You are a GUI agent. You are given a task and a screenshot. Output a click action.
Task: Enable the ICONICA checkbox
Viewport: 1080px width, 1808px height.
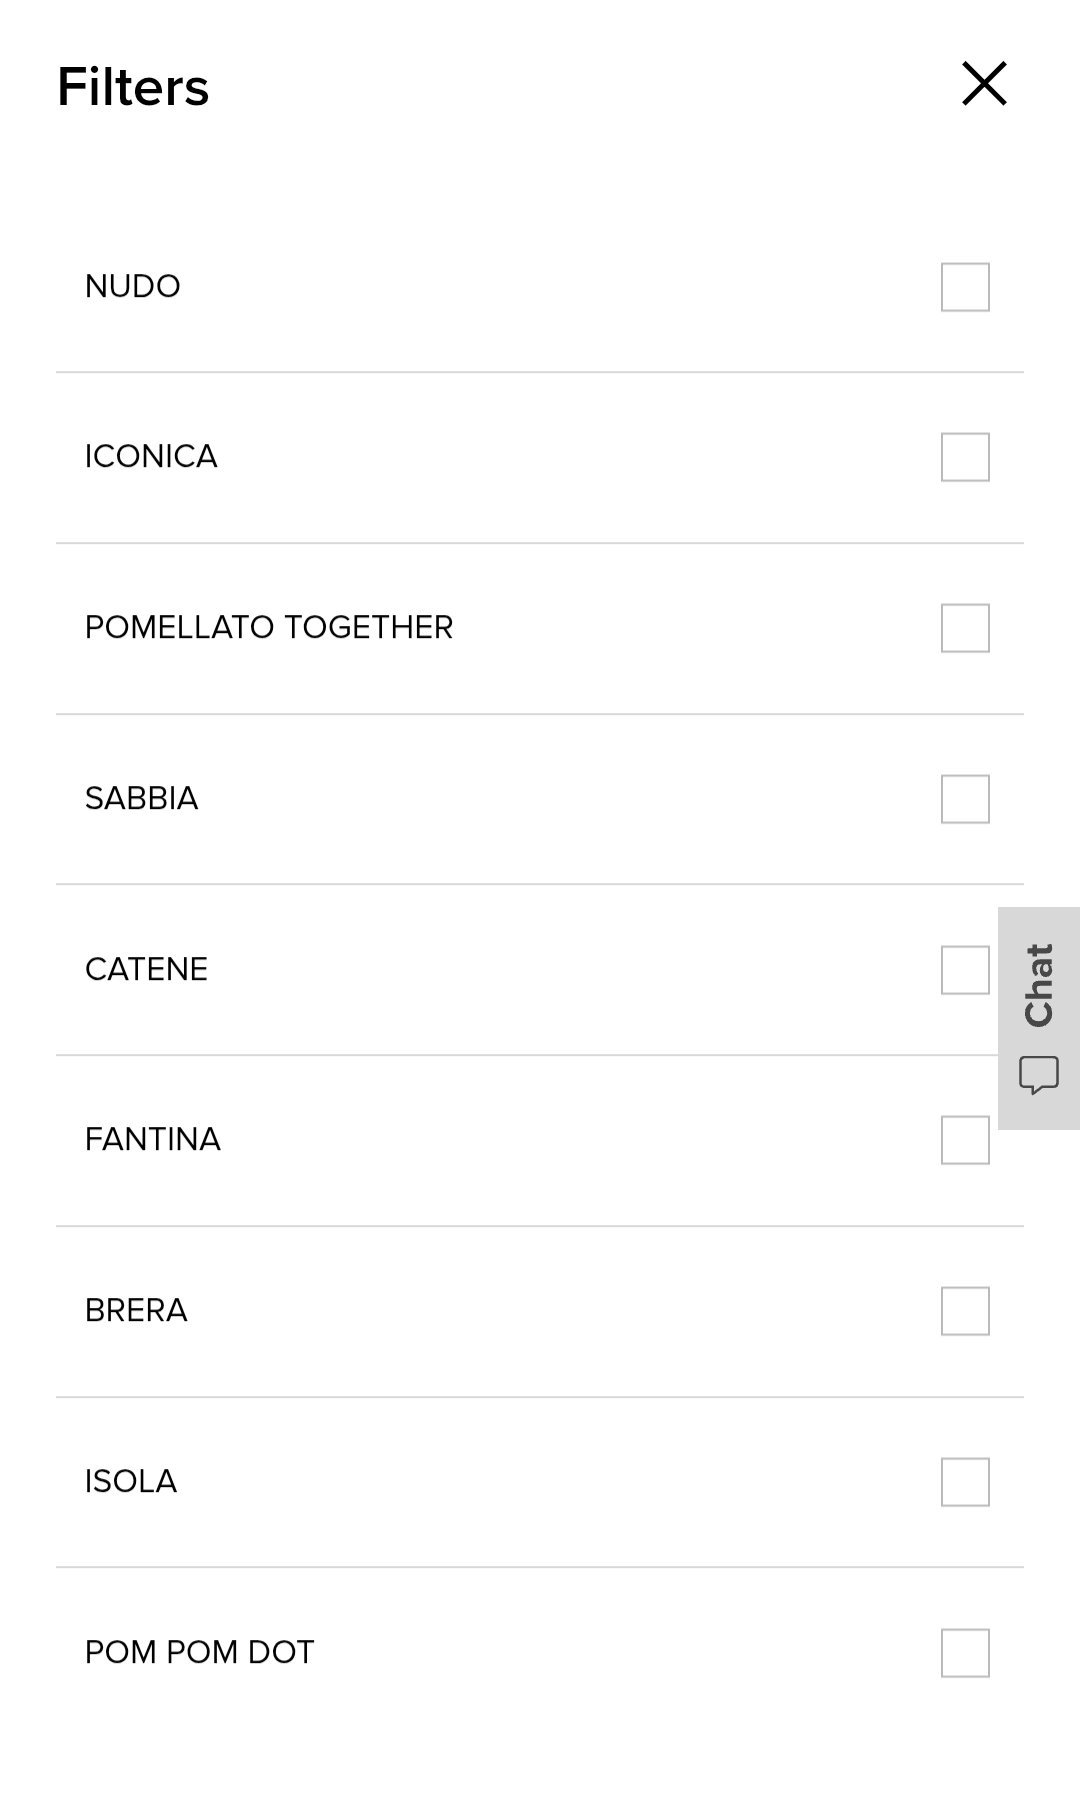coord(965,457)
